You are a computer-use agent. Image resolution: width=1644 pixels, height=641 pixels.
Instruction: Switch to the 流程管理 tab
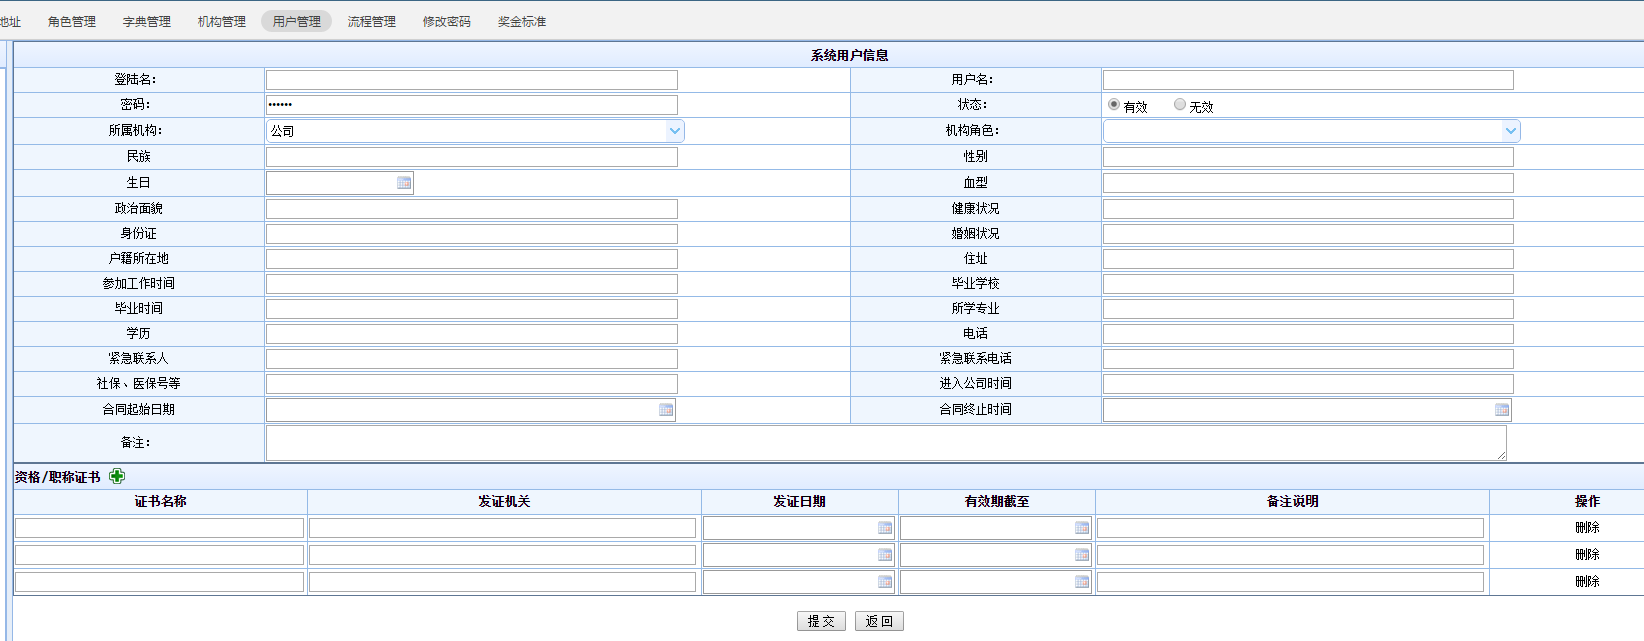(371, 21)
